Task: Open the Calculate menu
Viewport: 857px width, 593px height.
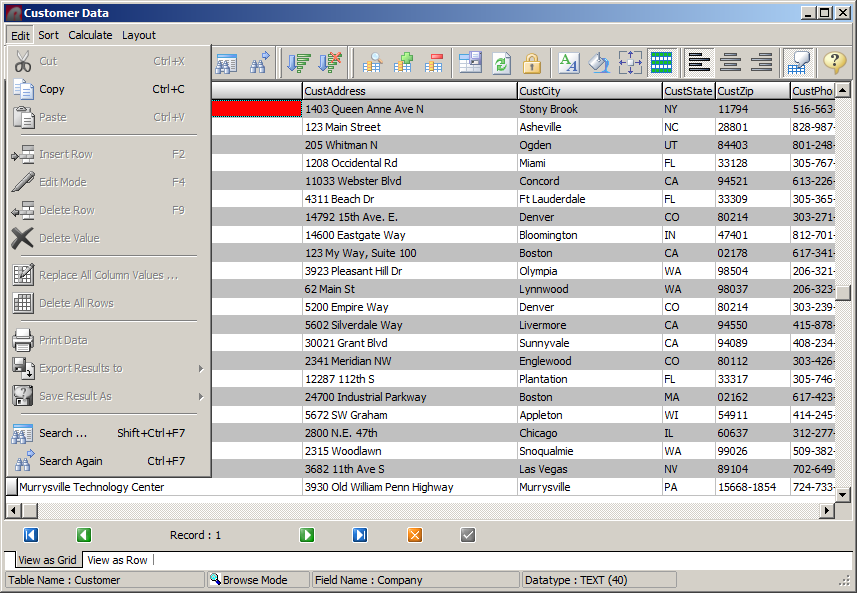Action: [90, 35]
